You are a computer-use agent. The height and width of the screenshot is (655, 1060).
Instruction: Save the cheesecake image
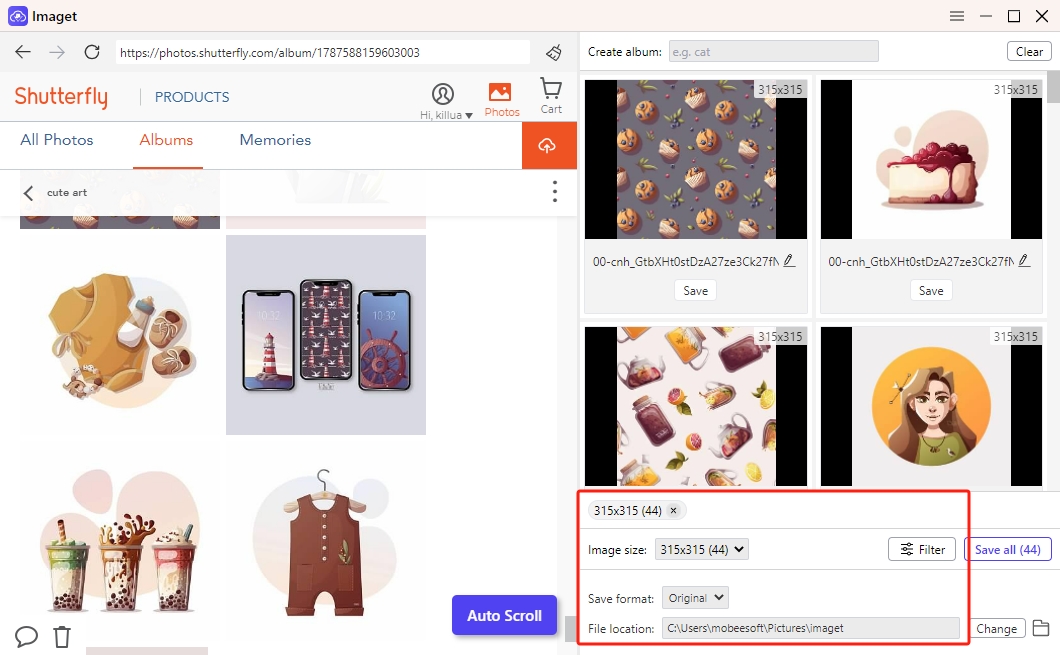931,291
